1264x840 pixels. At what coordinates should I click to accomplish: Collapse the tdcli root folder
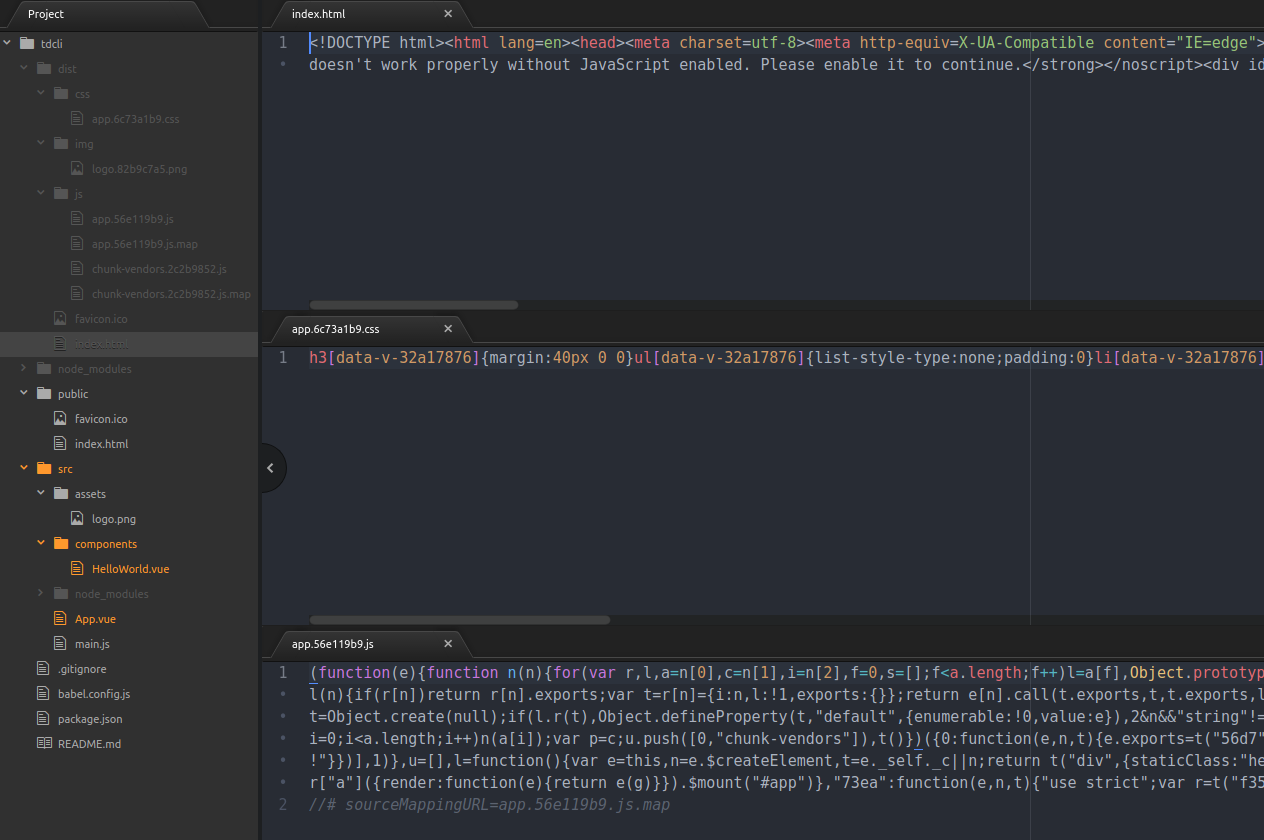8,44
